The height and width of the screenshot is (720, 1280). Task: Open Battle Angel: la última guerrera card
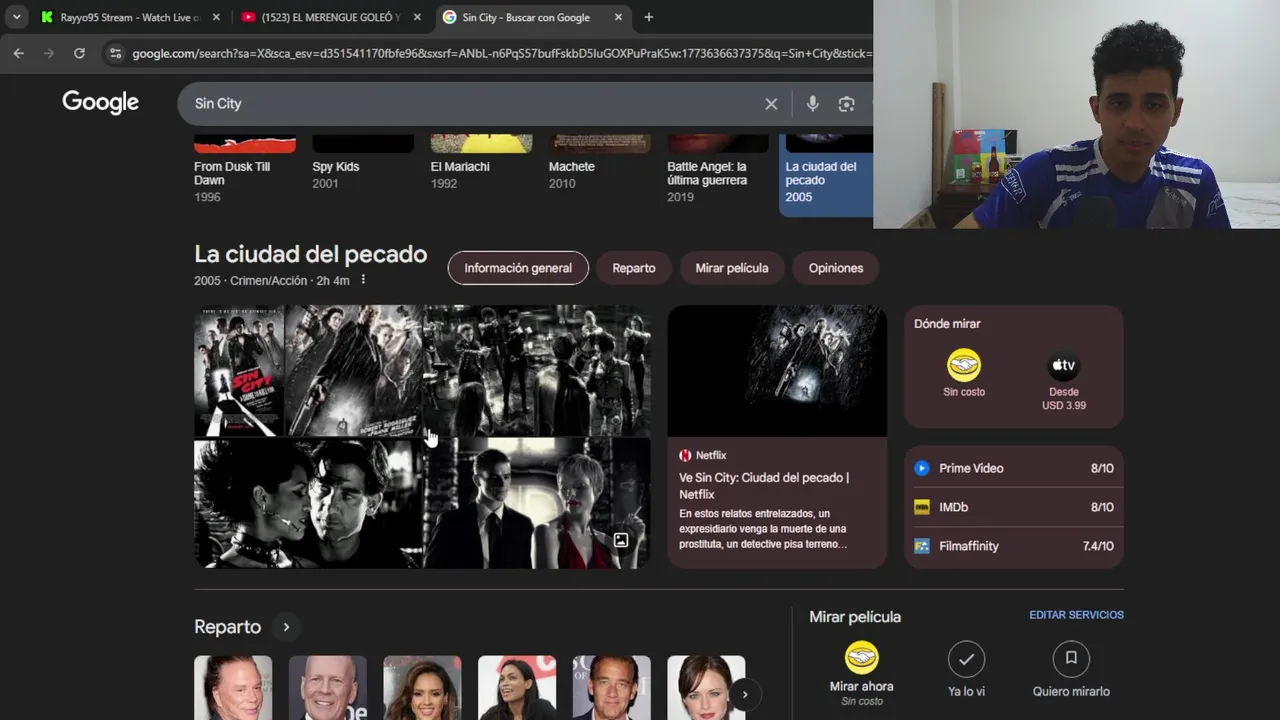(x=718, y=170)
